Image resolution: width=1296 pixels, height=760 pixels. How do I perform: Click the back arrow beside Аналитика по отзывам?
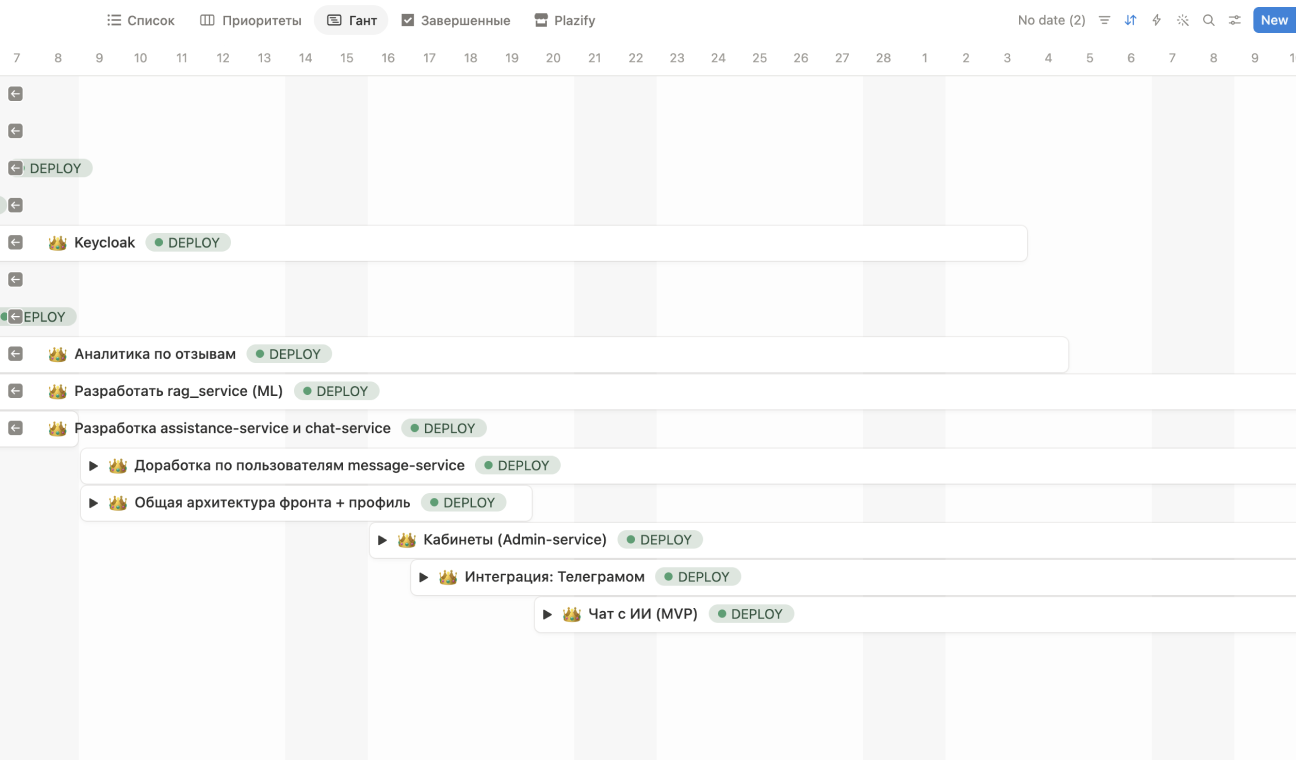tap(15, 354)
